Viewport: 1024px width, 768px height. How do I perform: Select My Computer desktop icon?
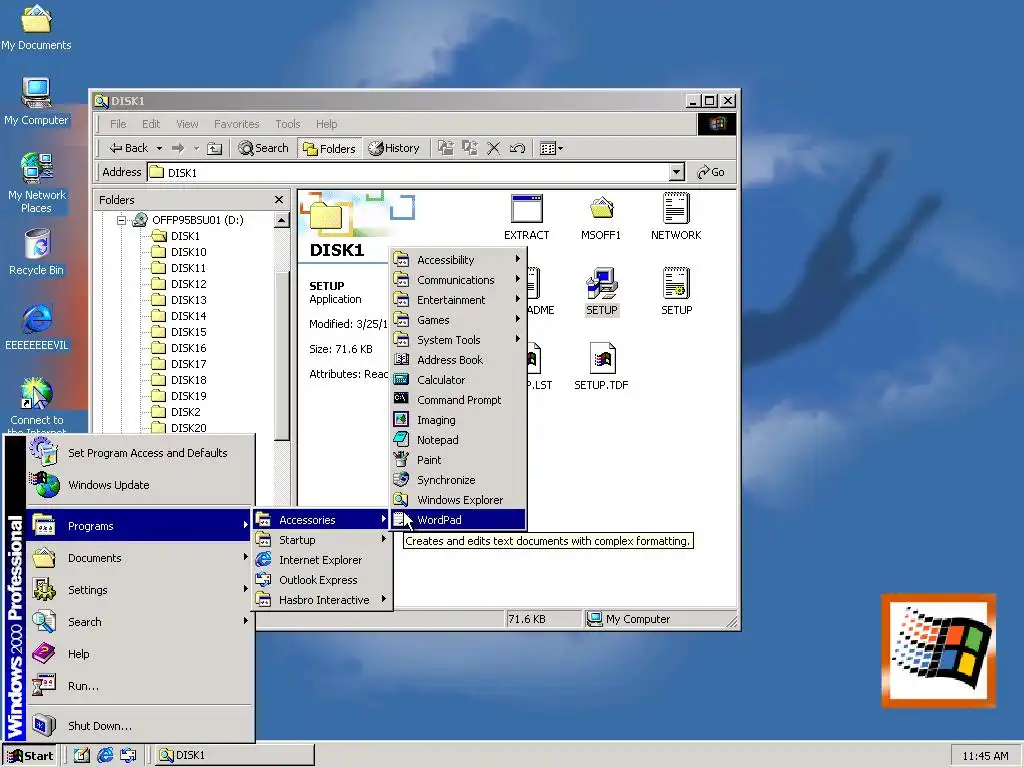[36, 101]
